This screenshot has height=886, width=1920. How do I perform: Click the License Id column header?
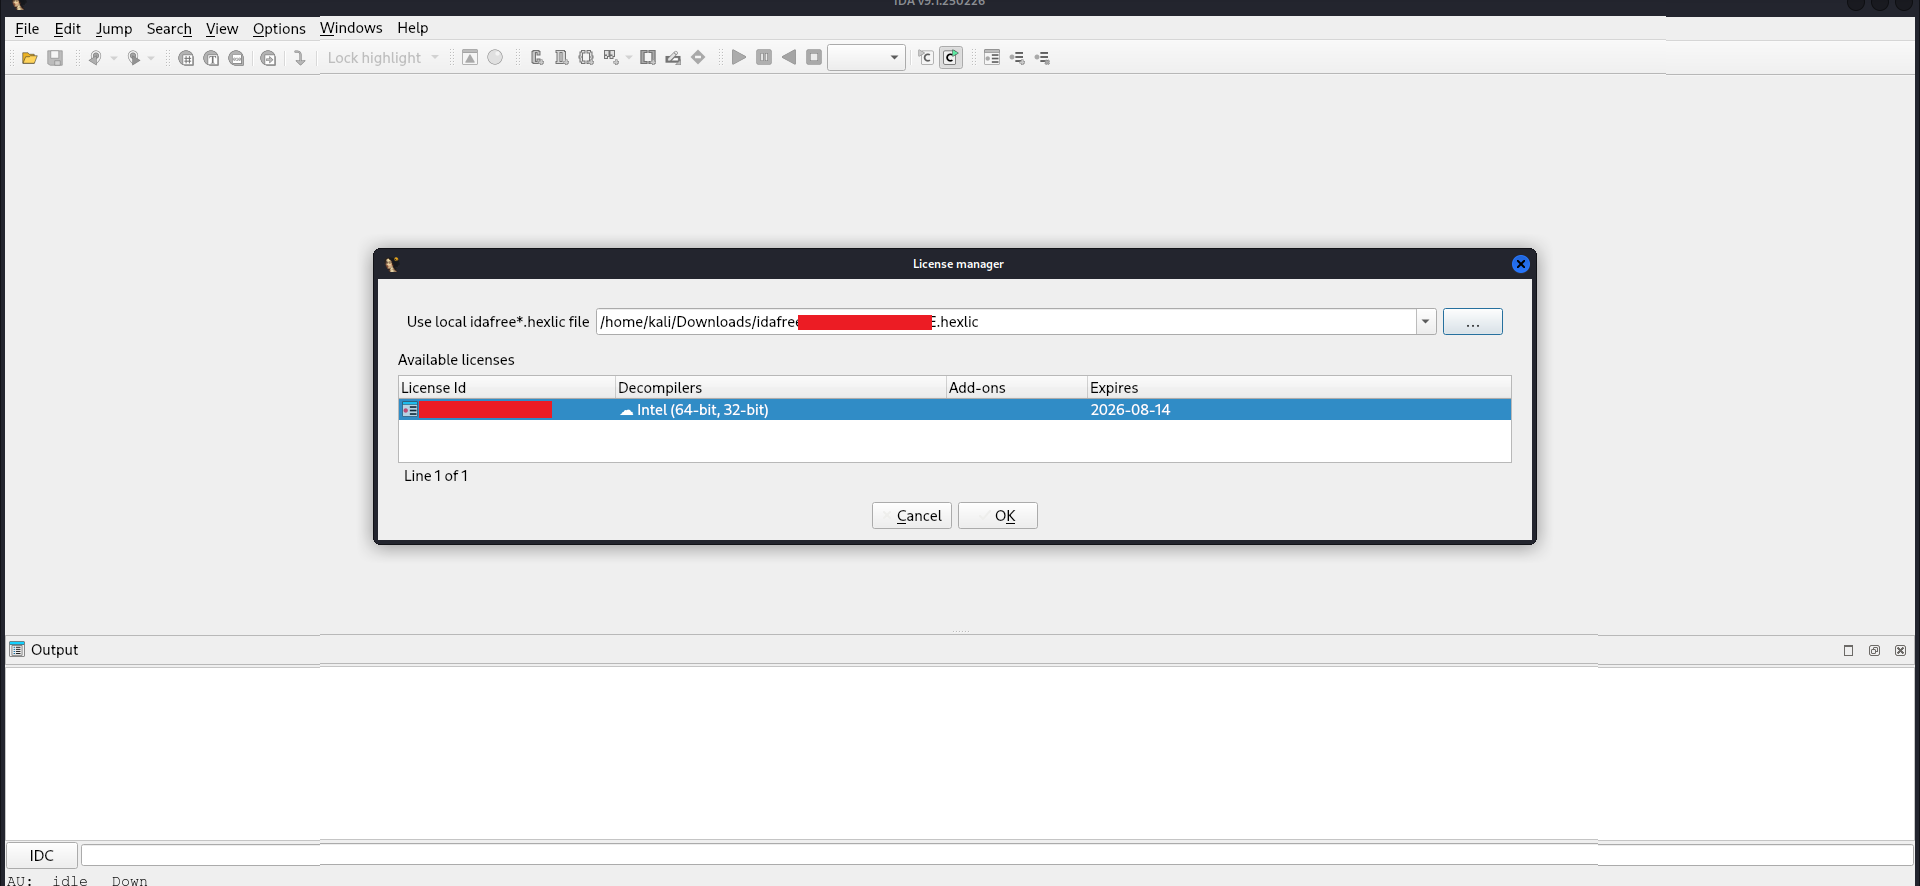tap(507, 388)
